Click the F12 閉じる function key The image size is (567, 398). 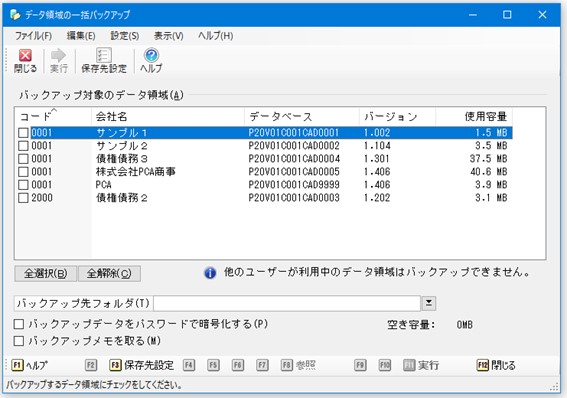tap(496, 365)
